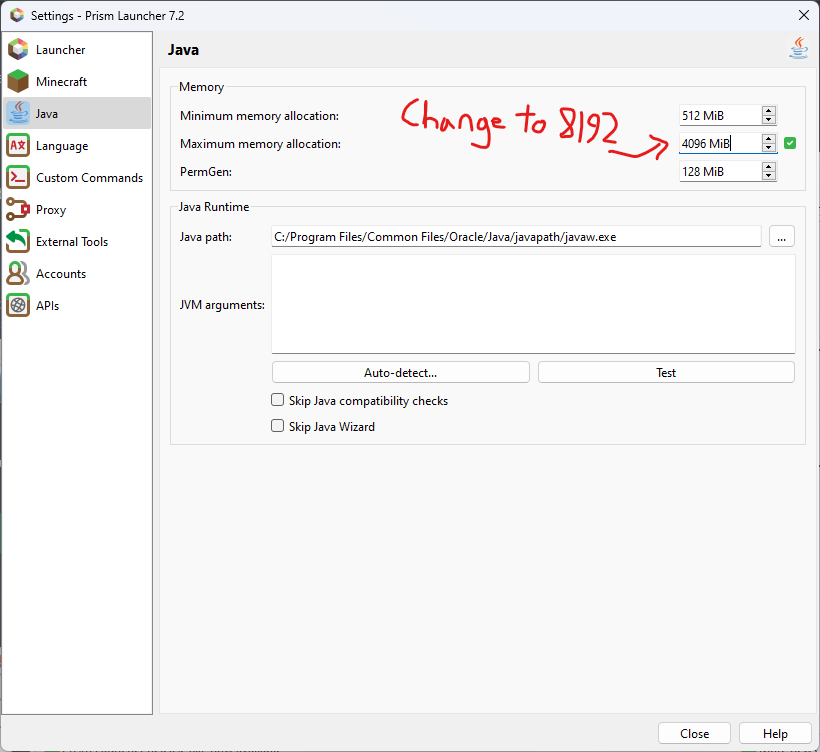Click inside the JVM arguments text area
The width and height of the screenshot is (820, 752).
pos(532,303)
